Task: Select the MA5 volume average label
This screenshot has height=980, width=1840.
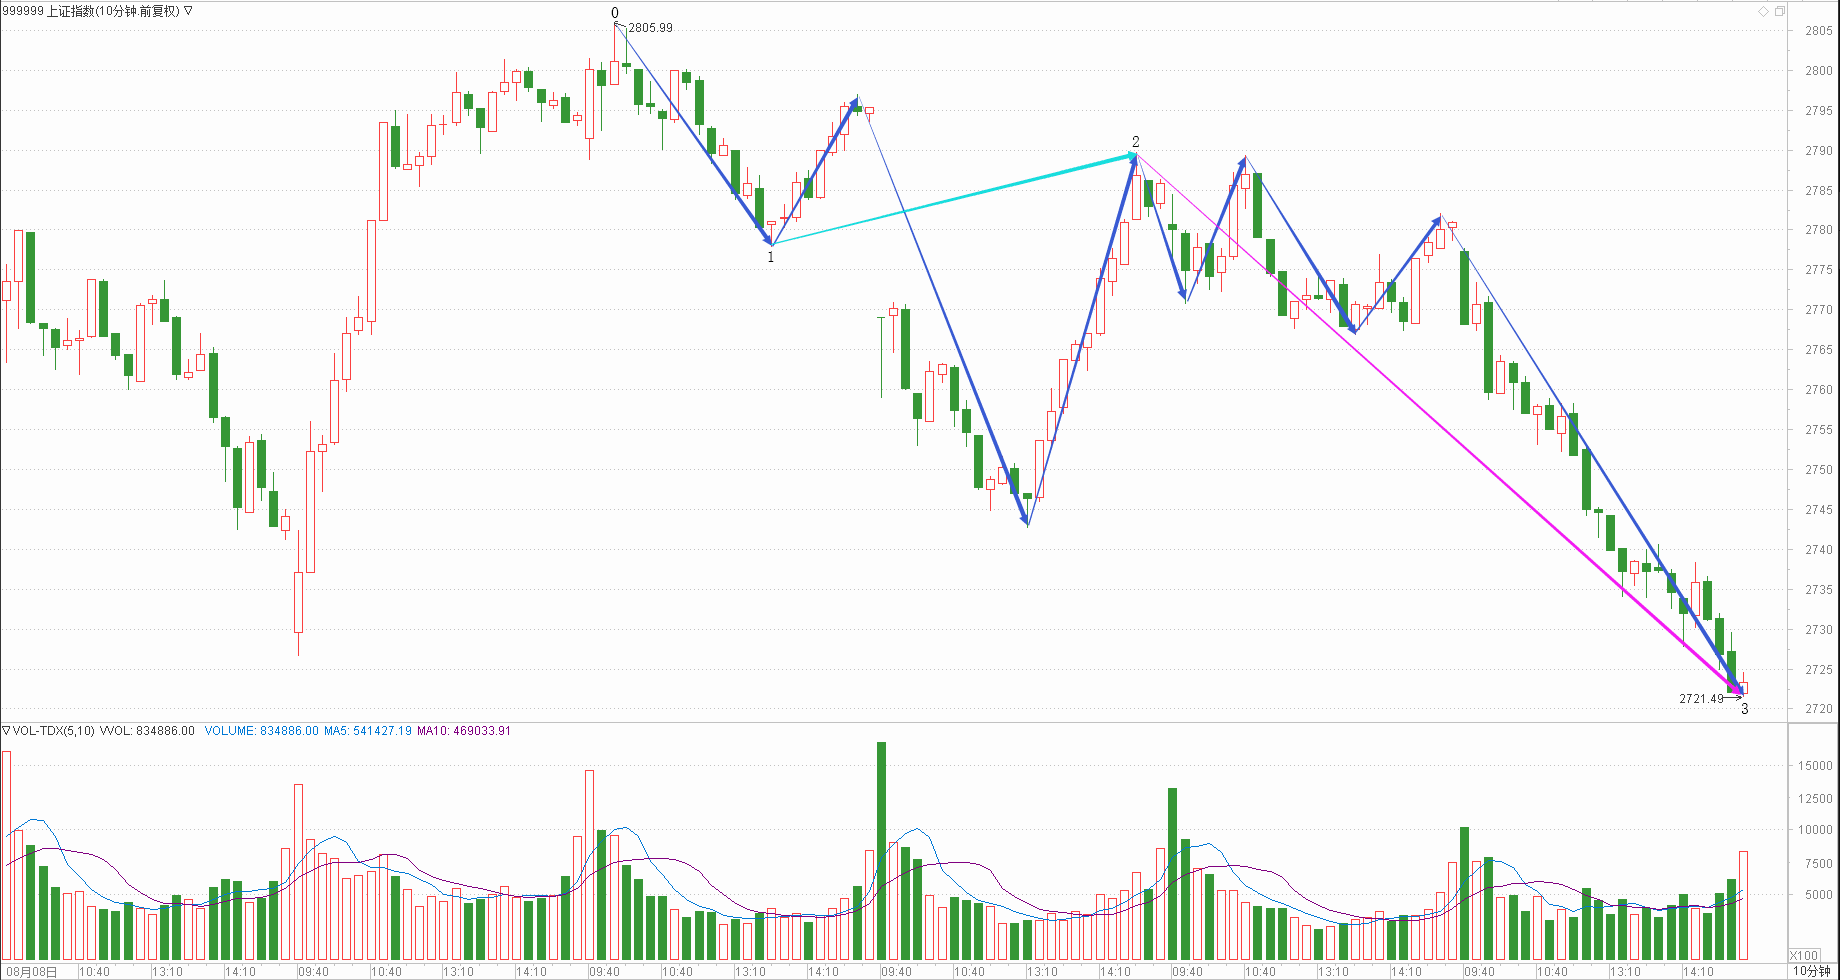Action: click(367, 731)
